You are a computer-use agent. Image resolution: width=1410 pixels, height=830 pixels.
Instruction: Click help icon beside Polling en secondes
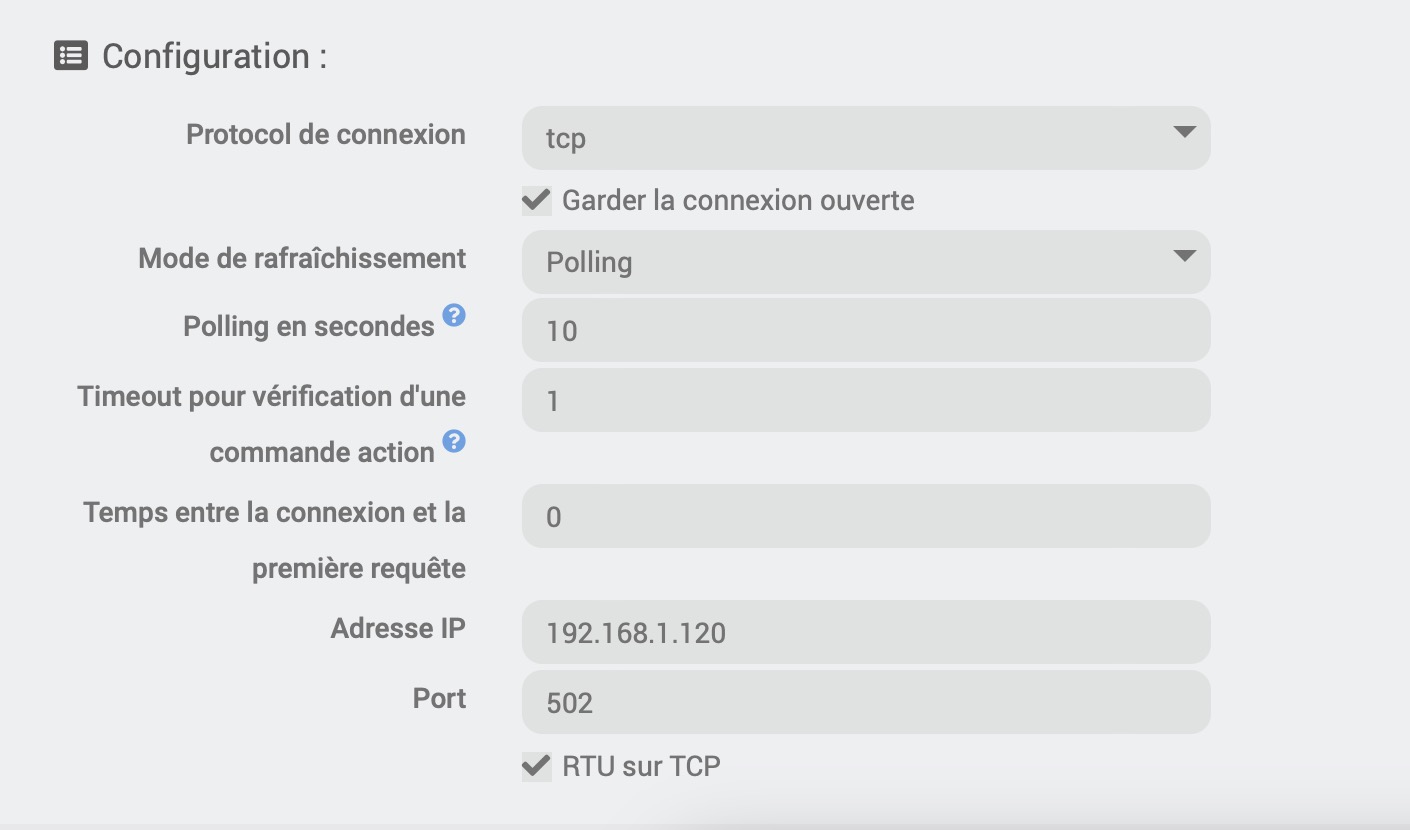pos(454,316)
